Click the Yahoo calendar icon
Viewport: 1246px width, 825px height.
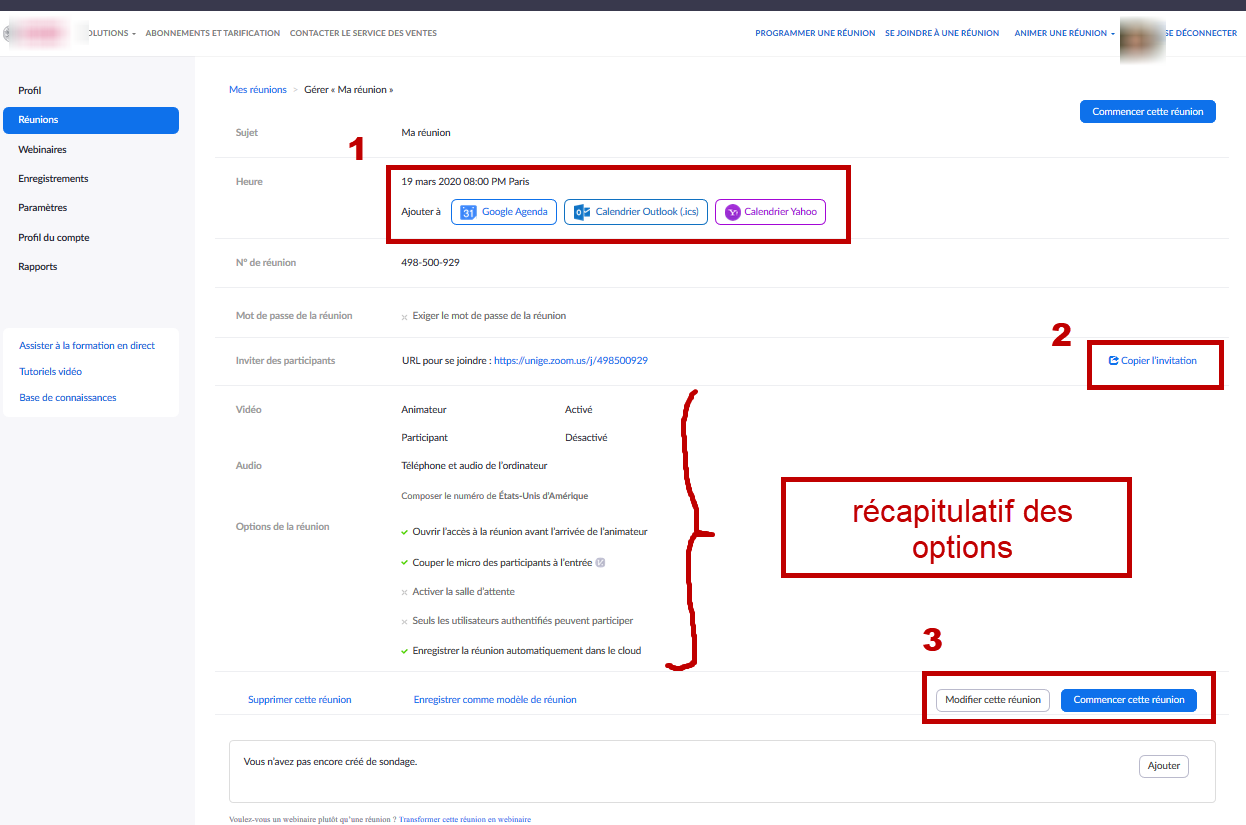(x=733, y=212)
